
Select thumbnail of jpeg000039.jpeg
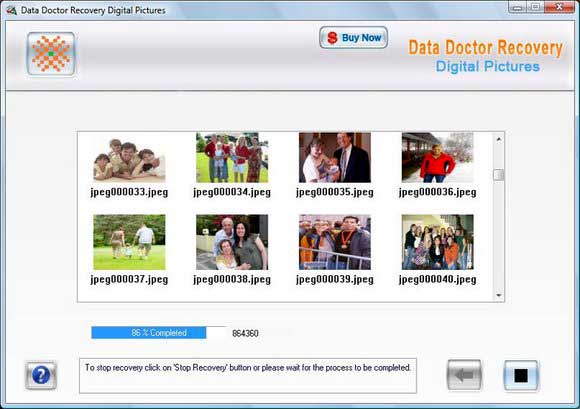click(x=335, y=242)
